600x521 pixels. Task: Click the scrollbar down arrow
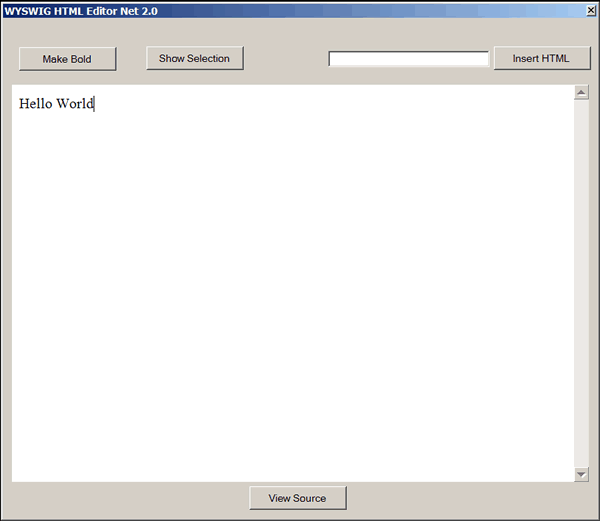click(581, 475)
